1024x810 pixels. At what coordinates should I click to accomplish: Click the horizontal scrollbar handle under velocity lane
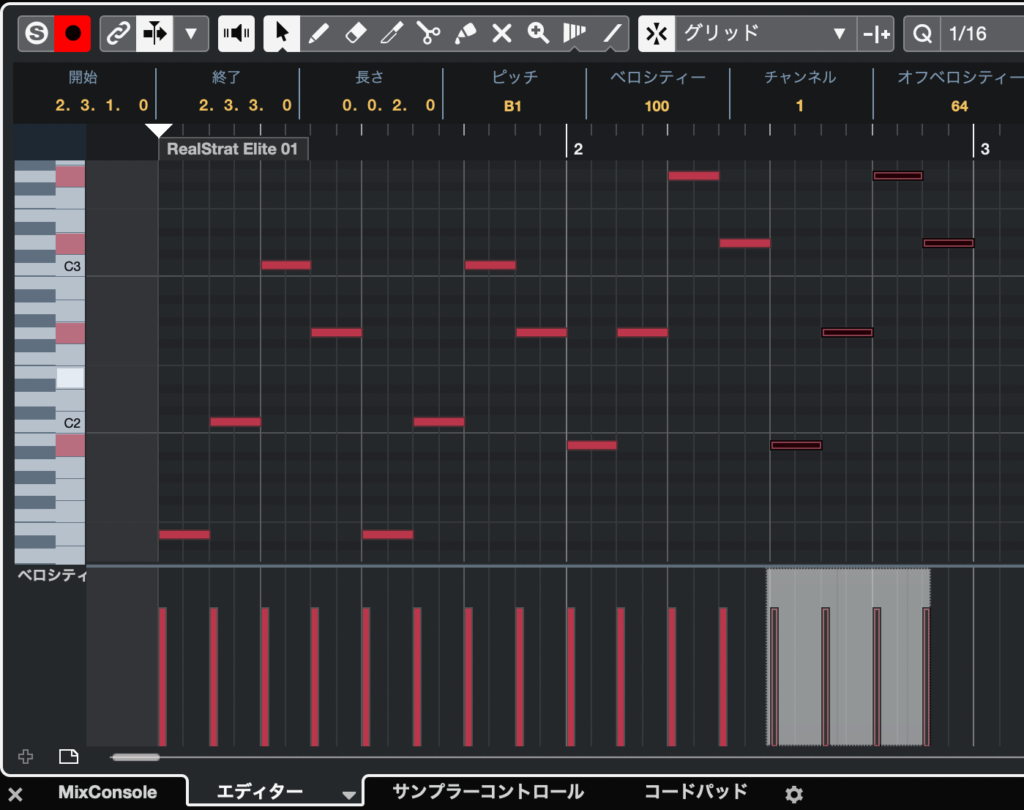click(x=135, y=757)
